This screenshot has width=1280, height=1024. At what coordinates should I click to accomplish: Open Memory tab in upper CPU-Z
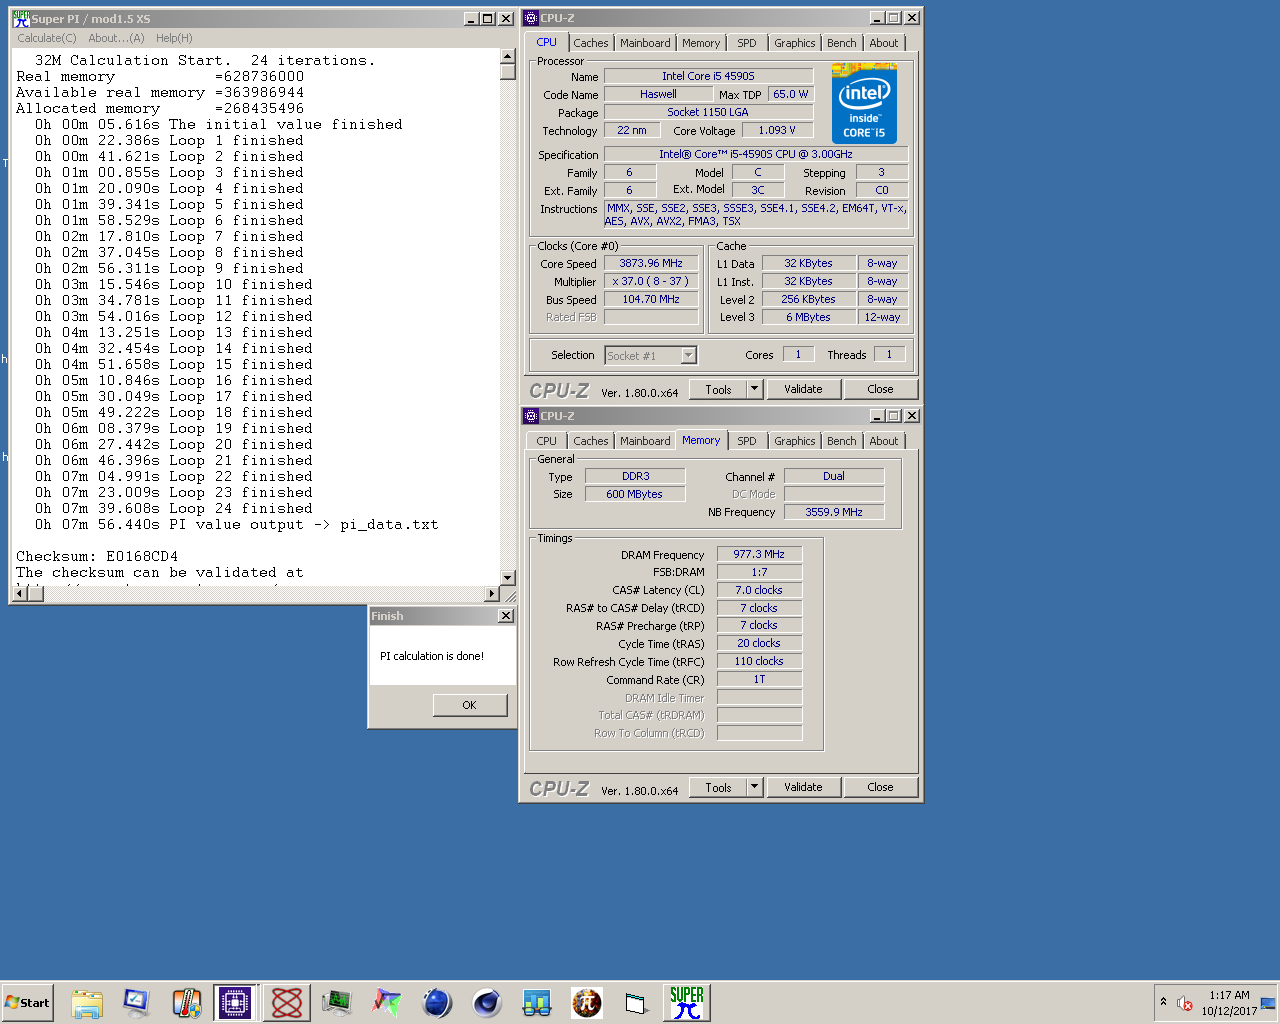click(701, 43)
